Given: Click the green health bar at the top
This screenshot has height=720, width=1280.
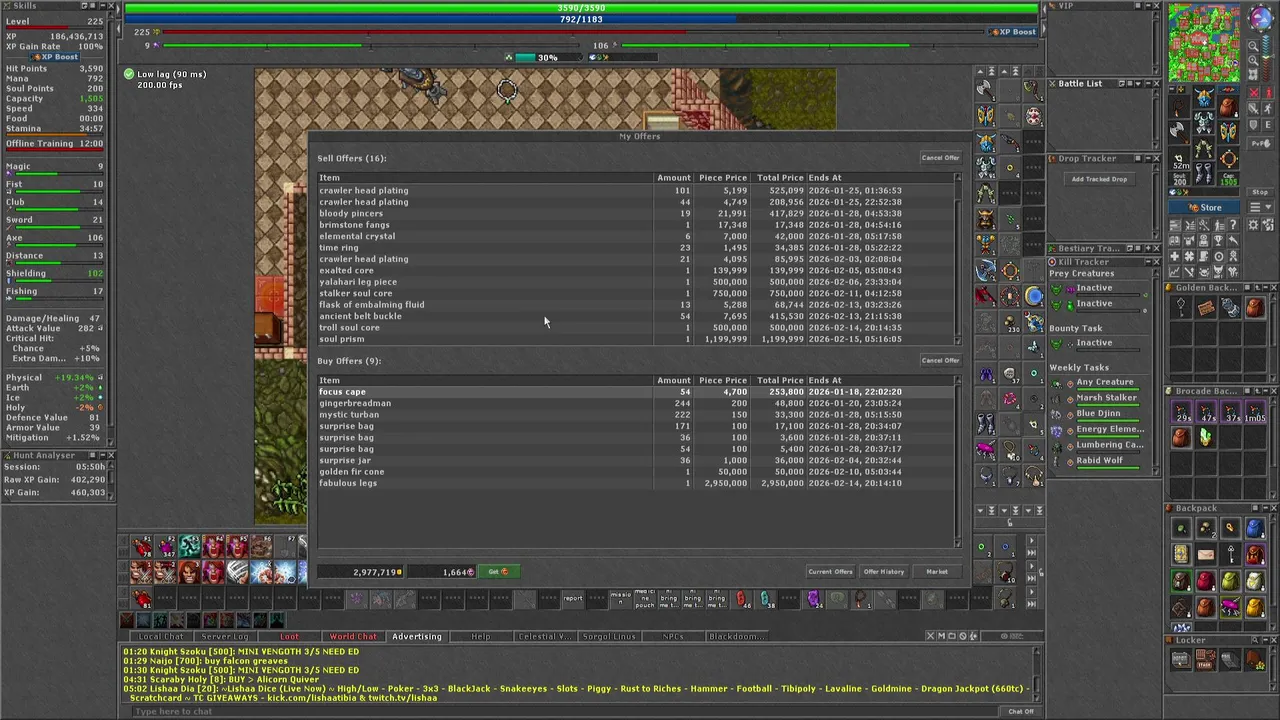Looking at the screenshot, I should [x=581, y=8].
